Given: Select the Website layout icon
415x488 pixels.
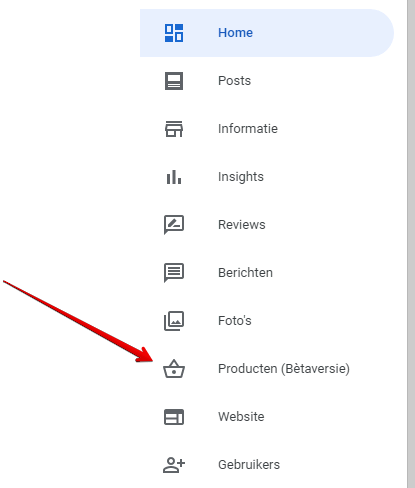Looking at the screenshot, I should point(174,417).
